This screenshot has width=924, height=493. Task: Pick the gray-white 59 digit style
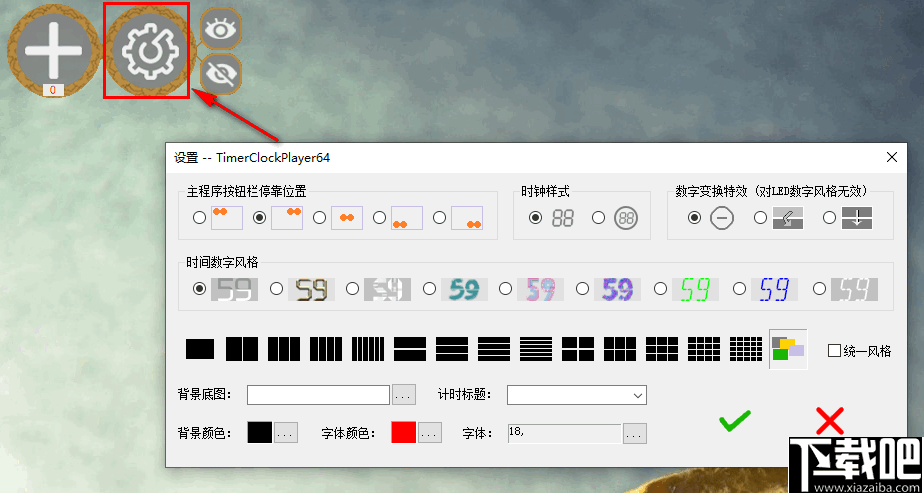click(x=200, y=289)
